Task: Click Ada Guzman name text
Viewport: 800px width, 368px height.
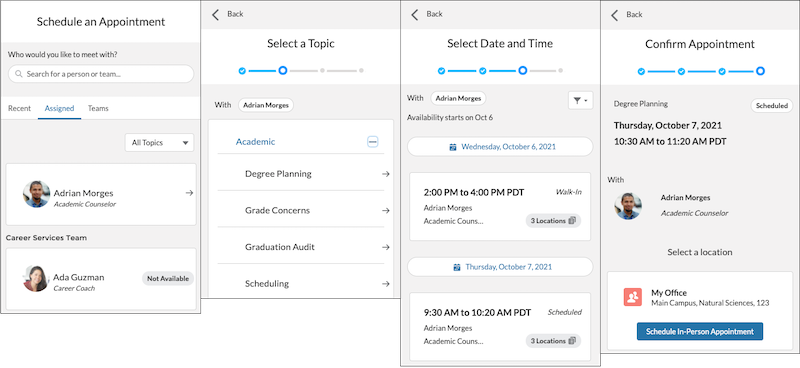Action: 79,277
